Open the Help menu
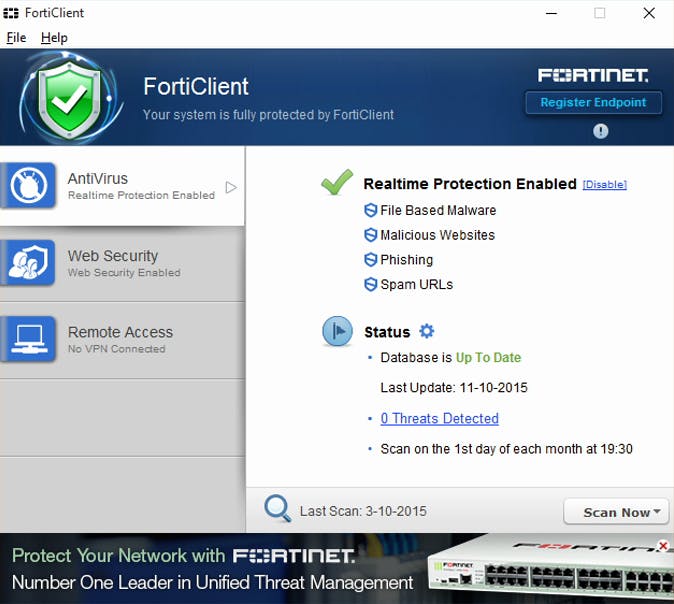 pyautogui.click(x=54, y=38)
